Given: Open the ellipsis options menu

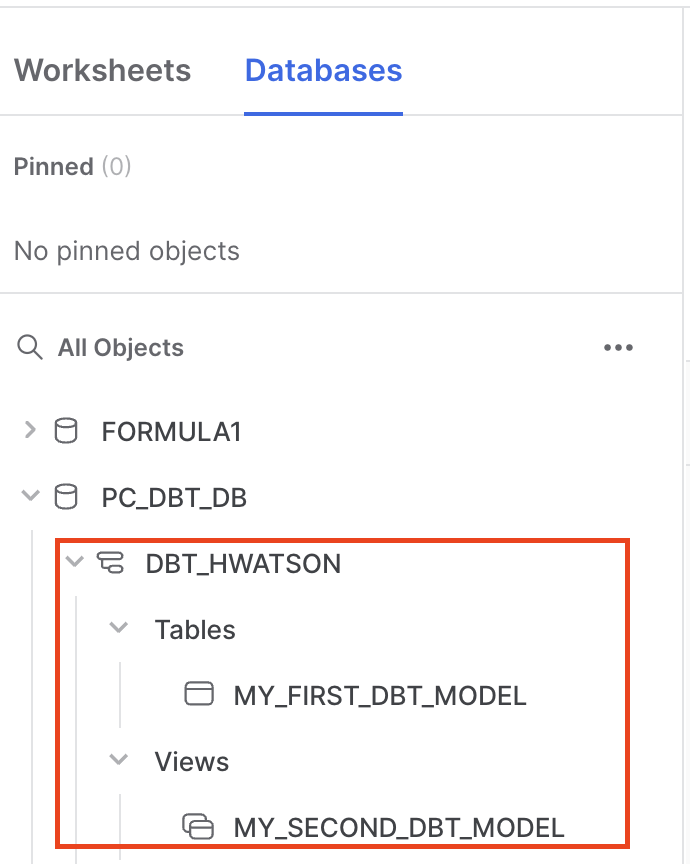Looking at the screenshot, I should coord(619,347).
